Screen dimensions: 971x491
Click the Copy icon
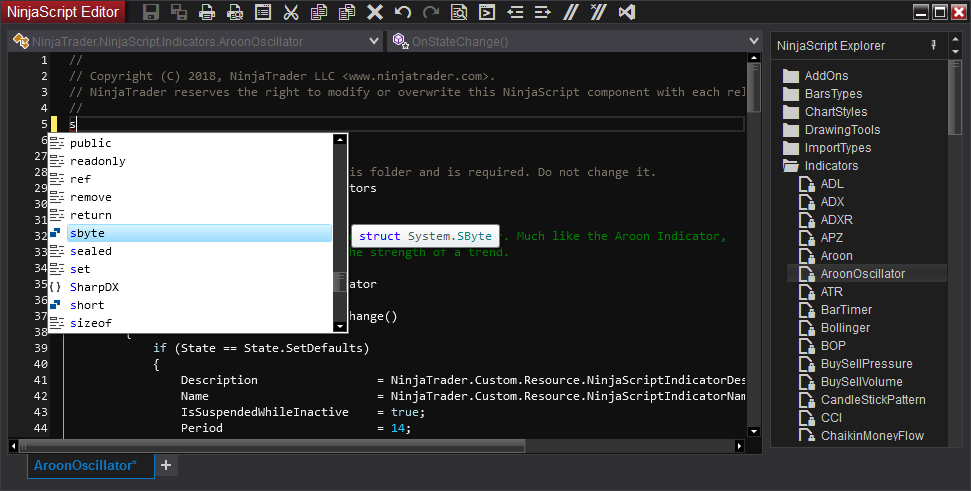click(x=319, y=12)
